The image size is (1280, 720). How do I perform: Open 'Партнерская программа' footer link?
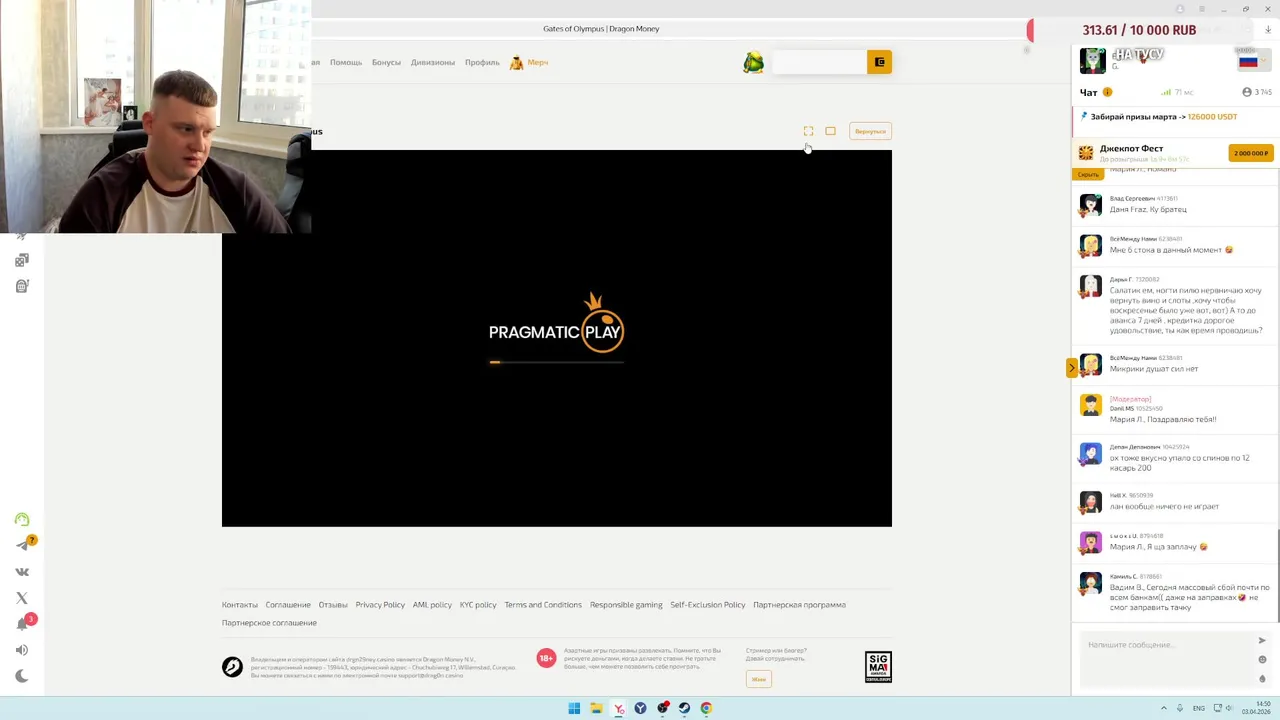[799, 605]
